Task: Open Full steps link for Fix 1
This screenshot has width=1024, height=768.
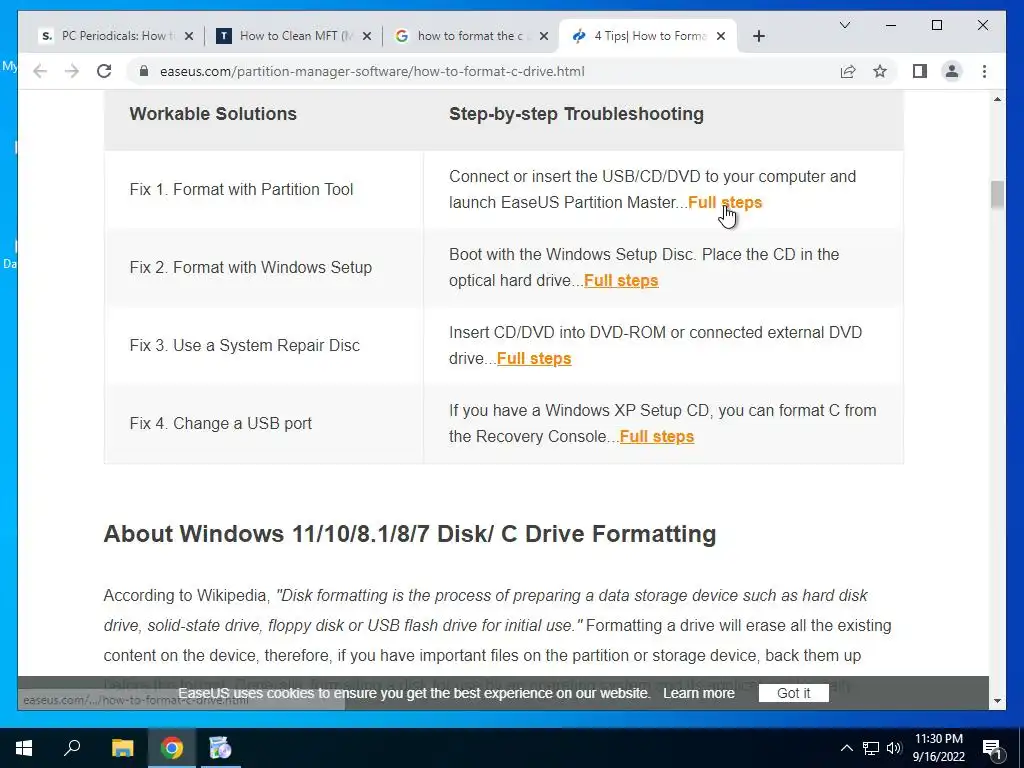Action: click(725, 202)
